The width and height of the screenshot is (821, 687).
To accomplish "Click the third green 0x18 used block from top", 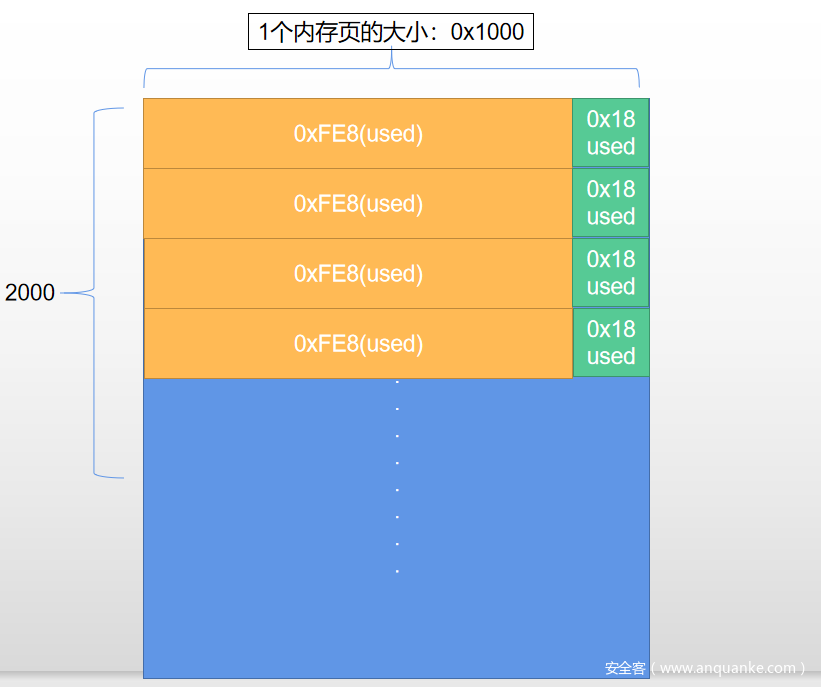I will point(610,273).
